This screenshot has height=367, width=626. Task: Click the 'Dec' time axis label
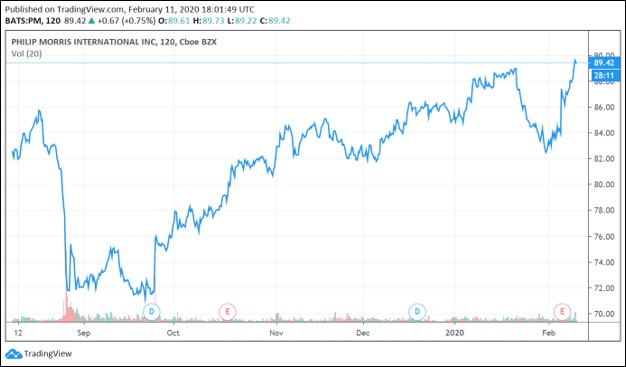(x=363, y=333)
